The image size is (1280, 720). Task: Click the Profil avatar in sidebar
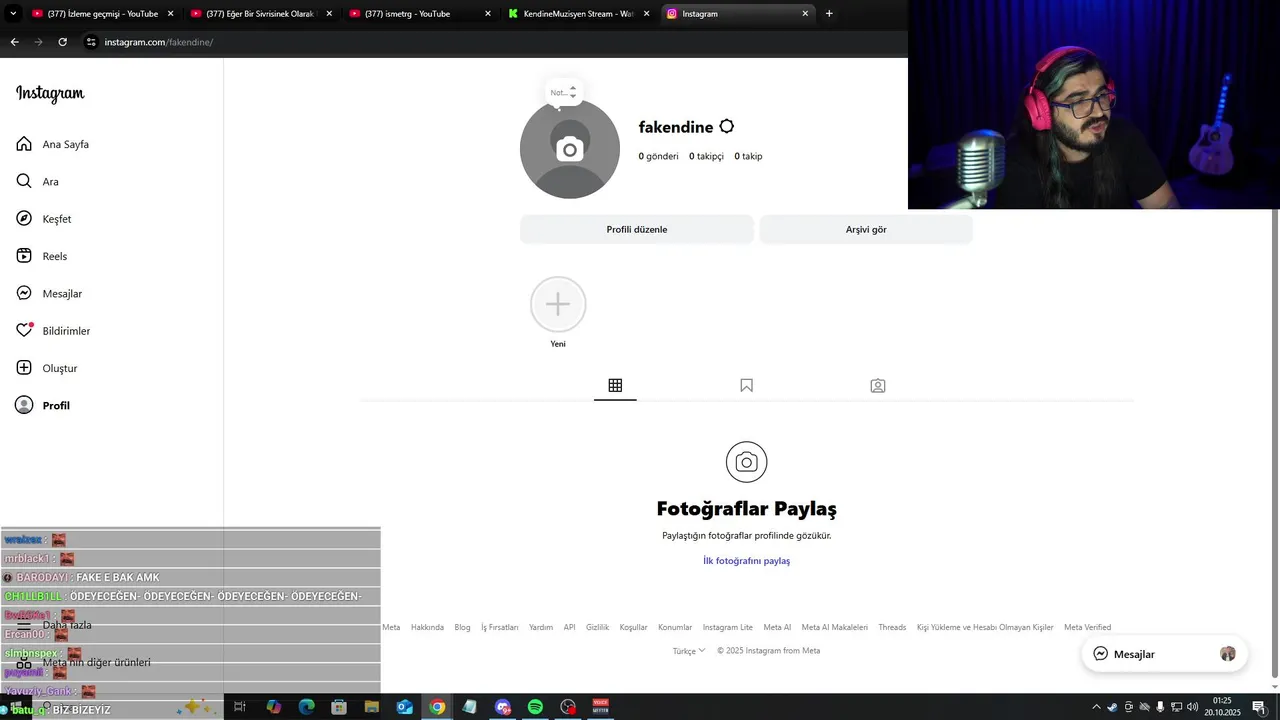(24, 405)
